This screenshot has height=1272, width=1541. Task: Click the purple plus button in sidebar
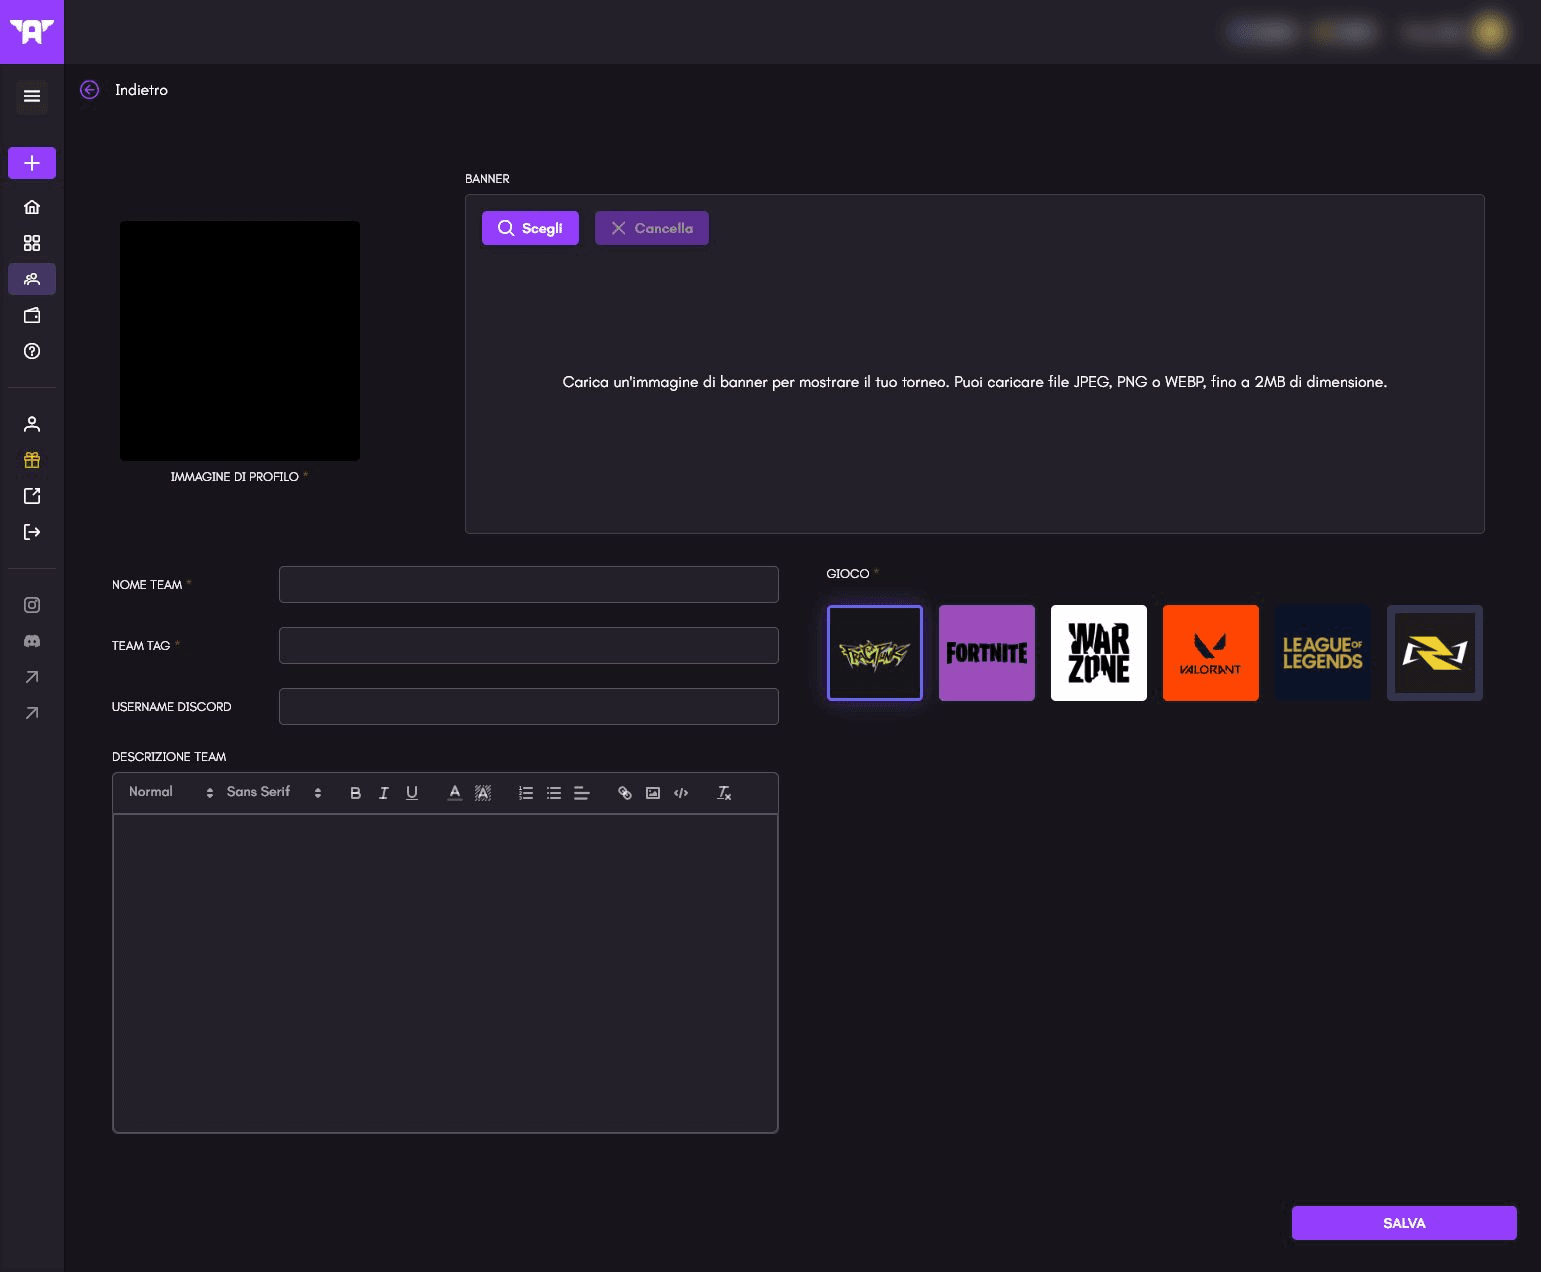tap(32, 163)
